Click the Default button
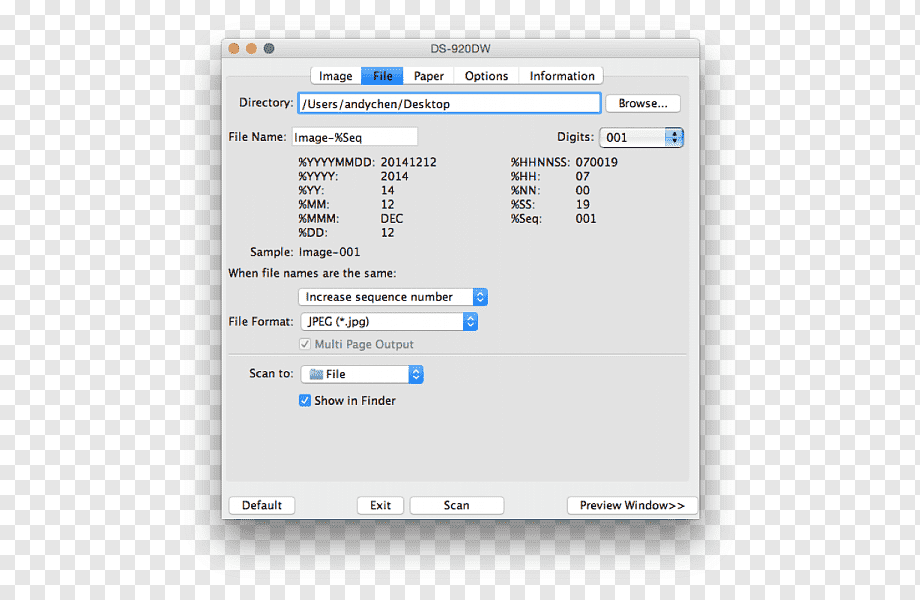920x600 pixels. click(x=262, y=505)
